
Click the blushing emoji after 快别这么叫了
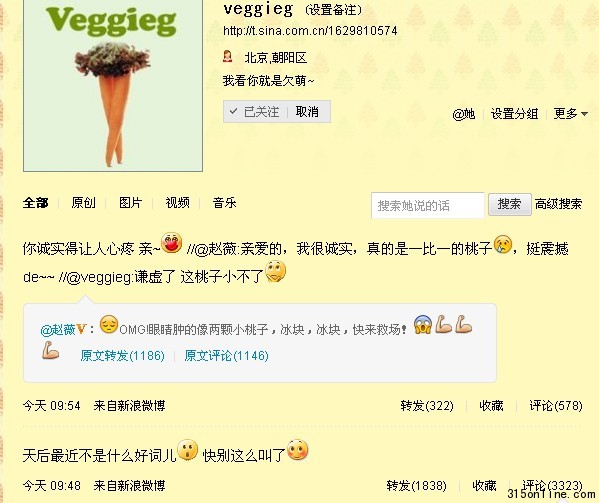tap(298, 450)
